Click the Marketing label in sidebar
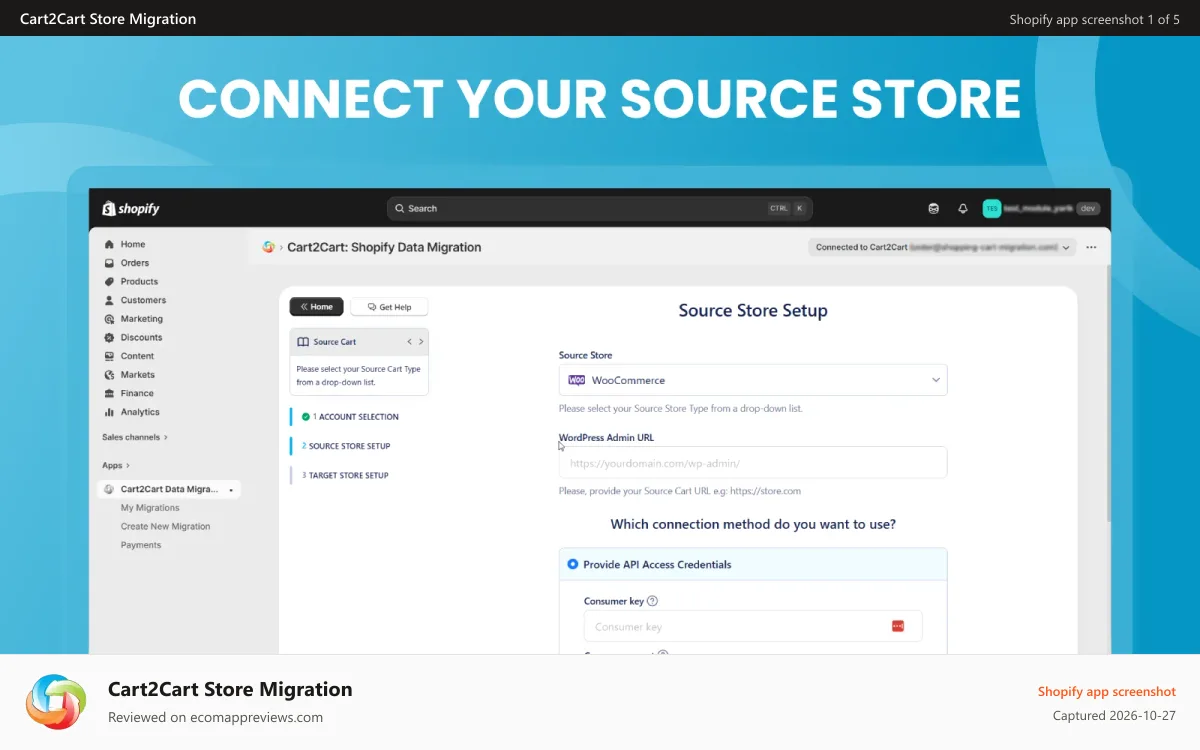This screenshot has width=1200, height=750. point(142,319)
